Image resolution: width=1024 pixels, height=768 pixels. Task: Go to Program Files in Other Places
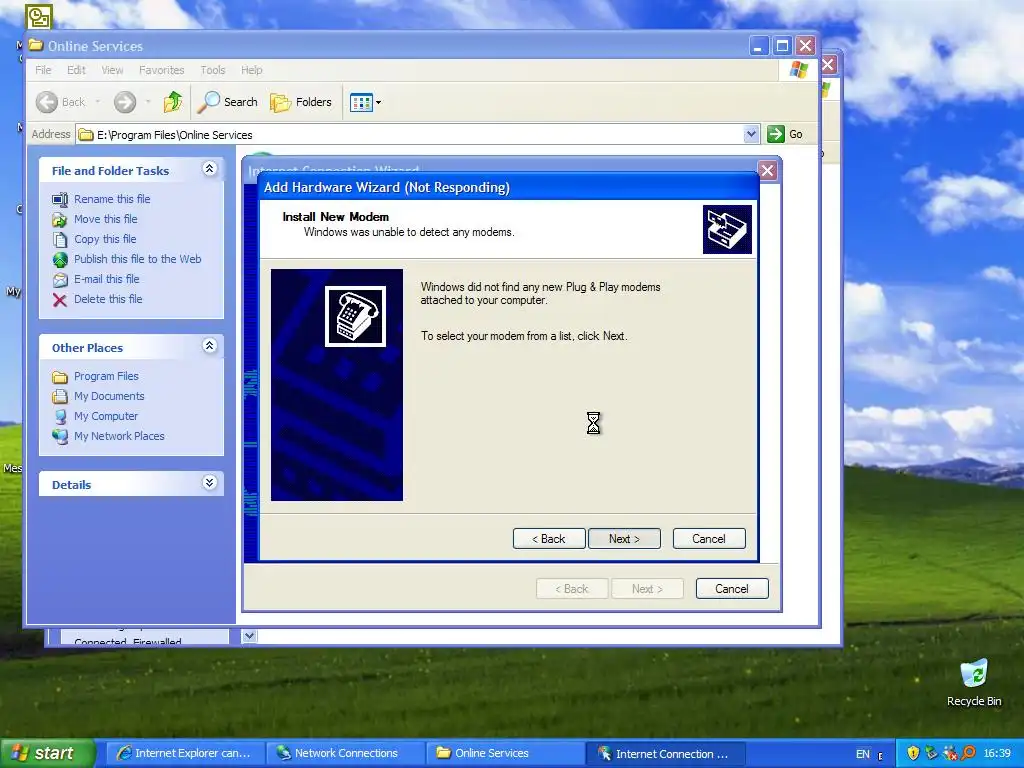point(106,376)
